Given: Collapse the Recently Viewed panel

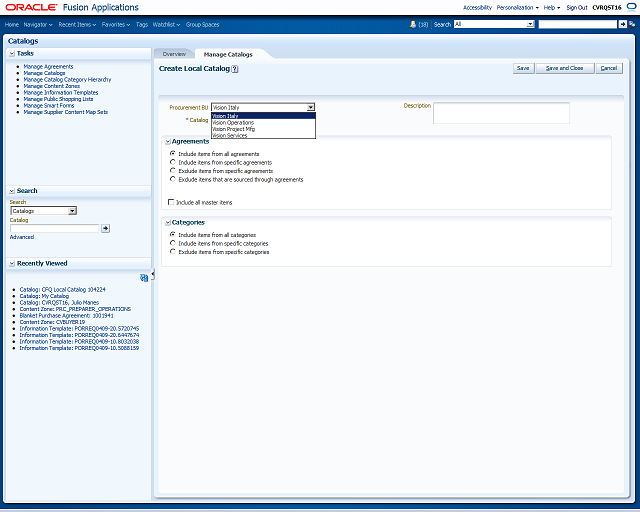Looking at the screenshot, I should [x=12, y=264].
